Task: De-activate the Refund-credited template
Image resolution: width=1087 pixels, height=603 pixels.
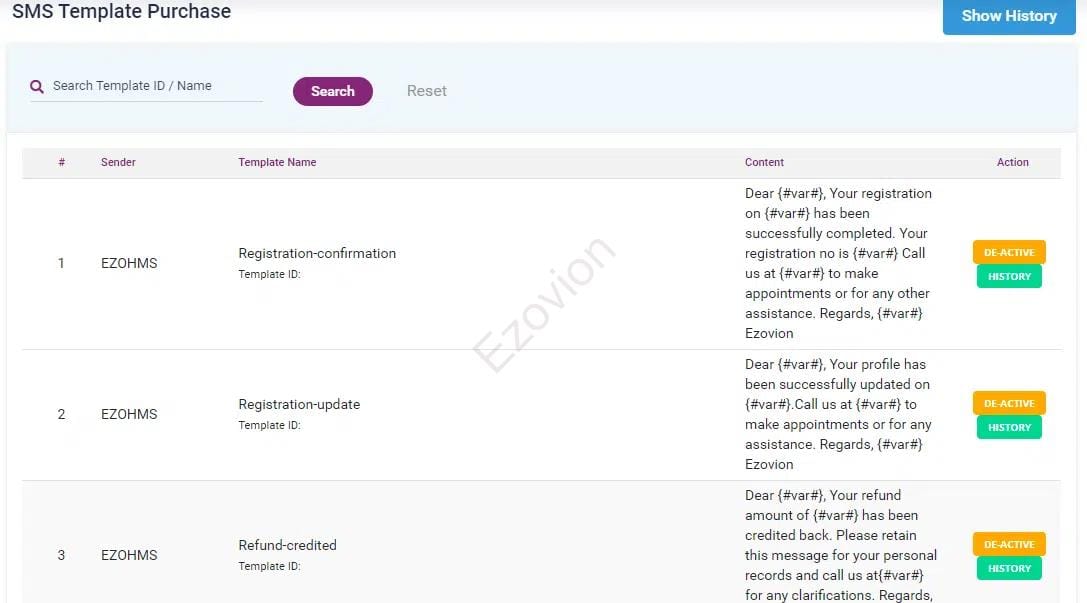Action: point(1009,544)
